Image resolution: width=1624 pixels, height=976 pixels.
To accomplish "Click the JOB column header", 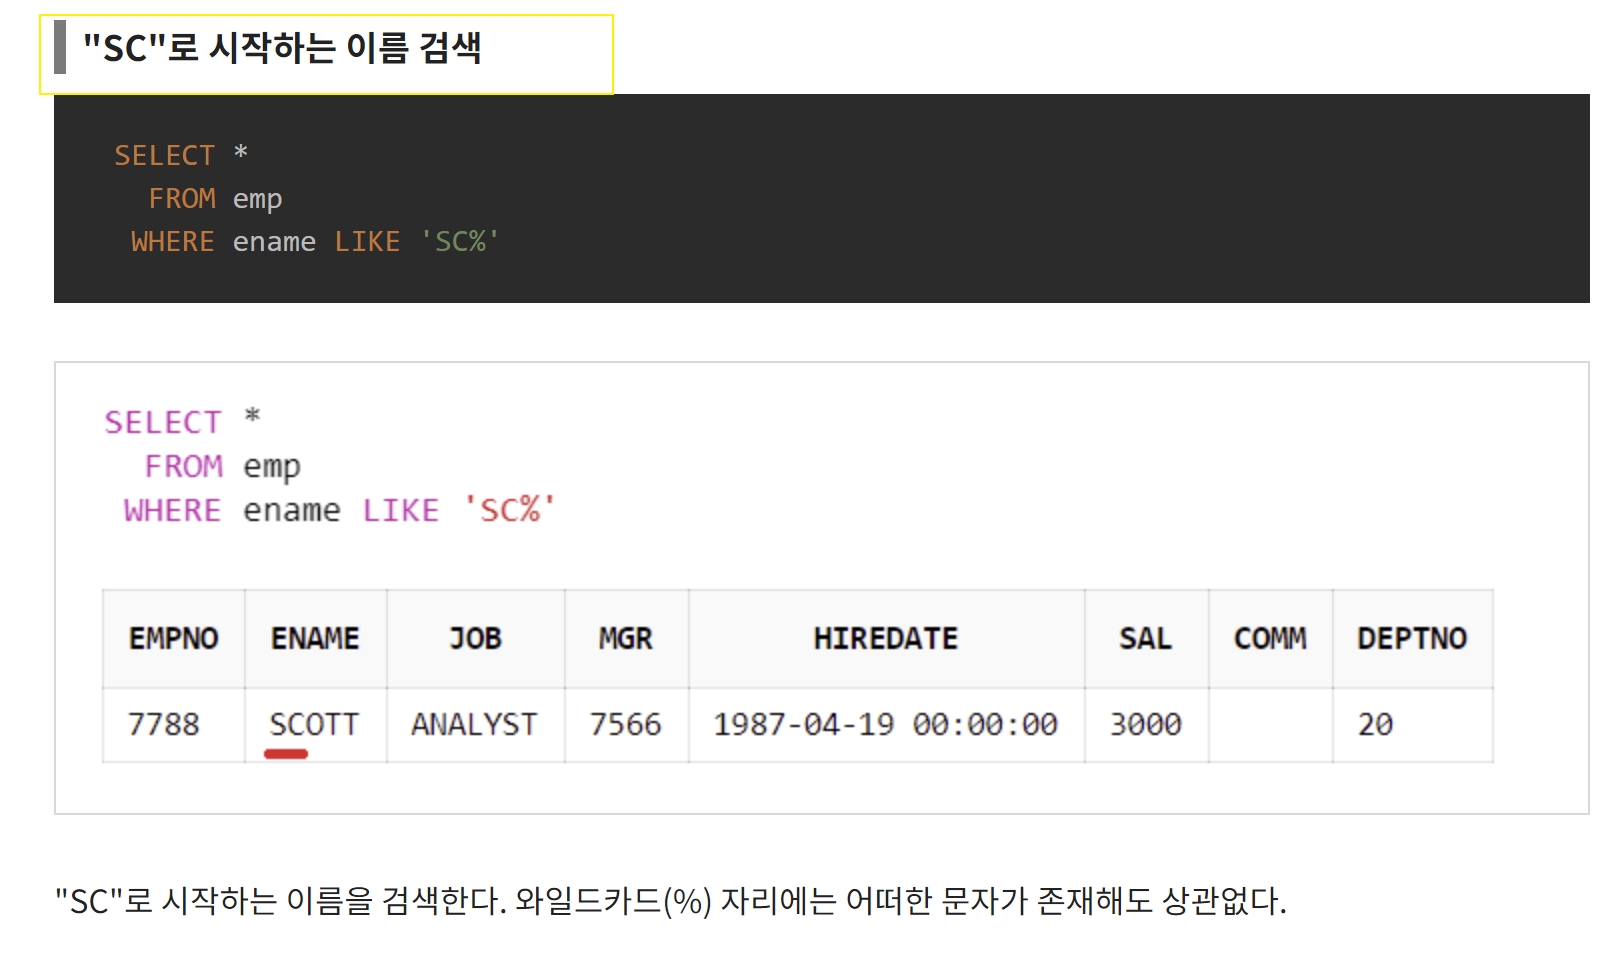I will (475, 639).
